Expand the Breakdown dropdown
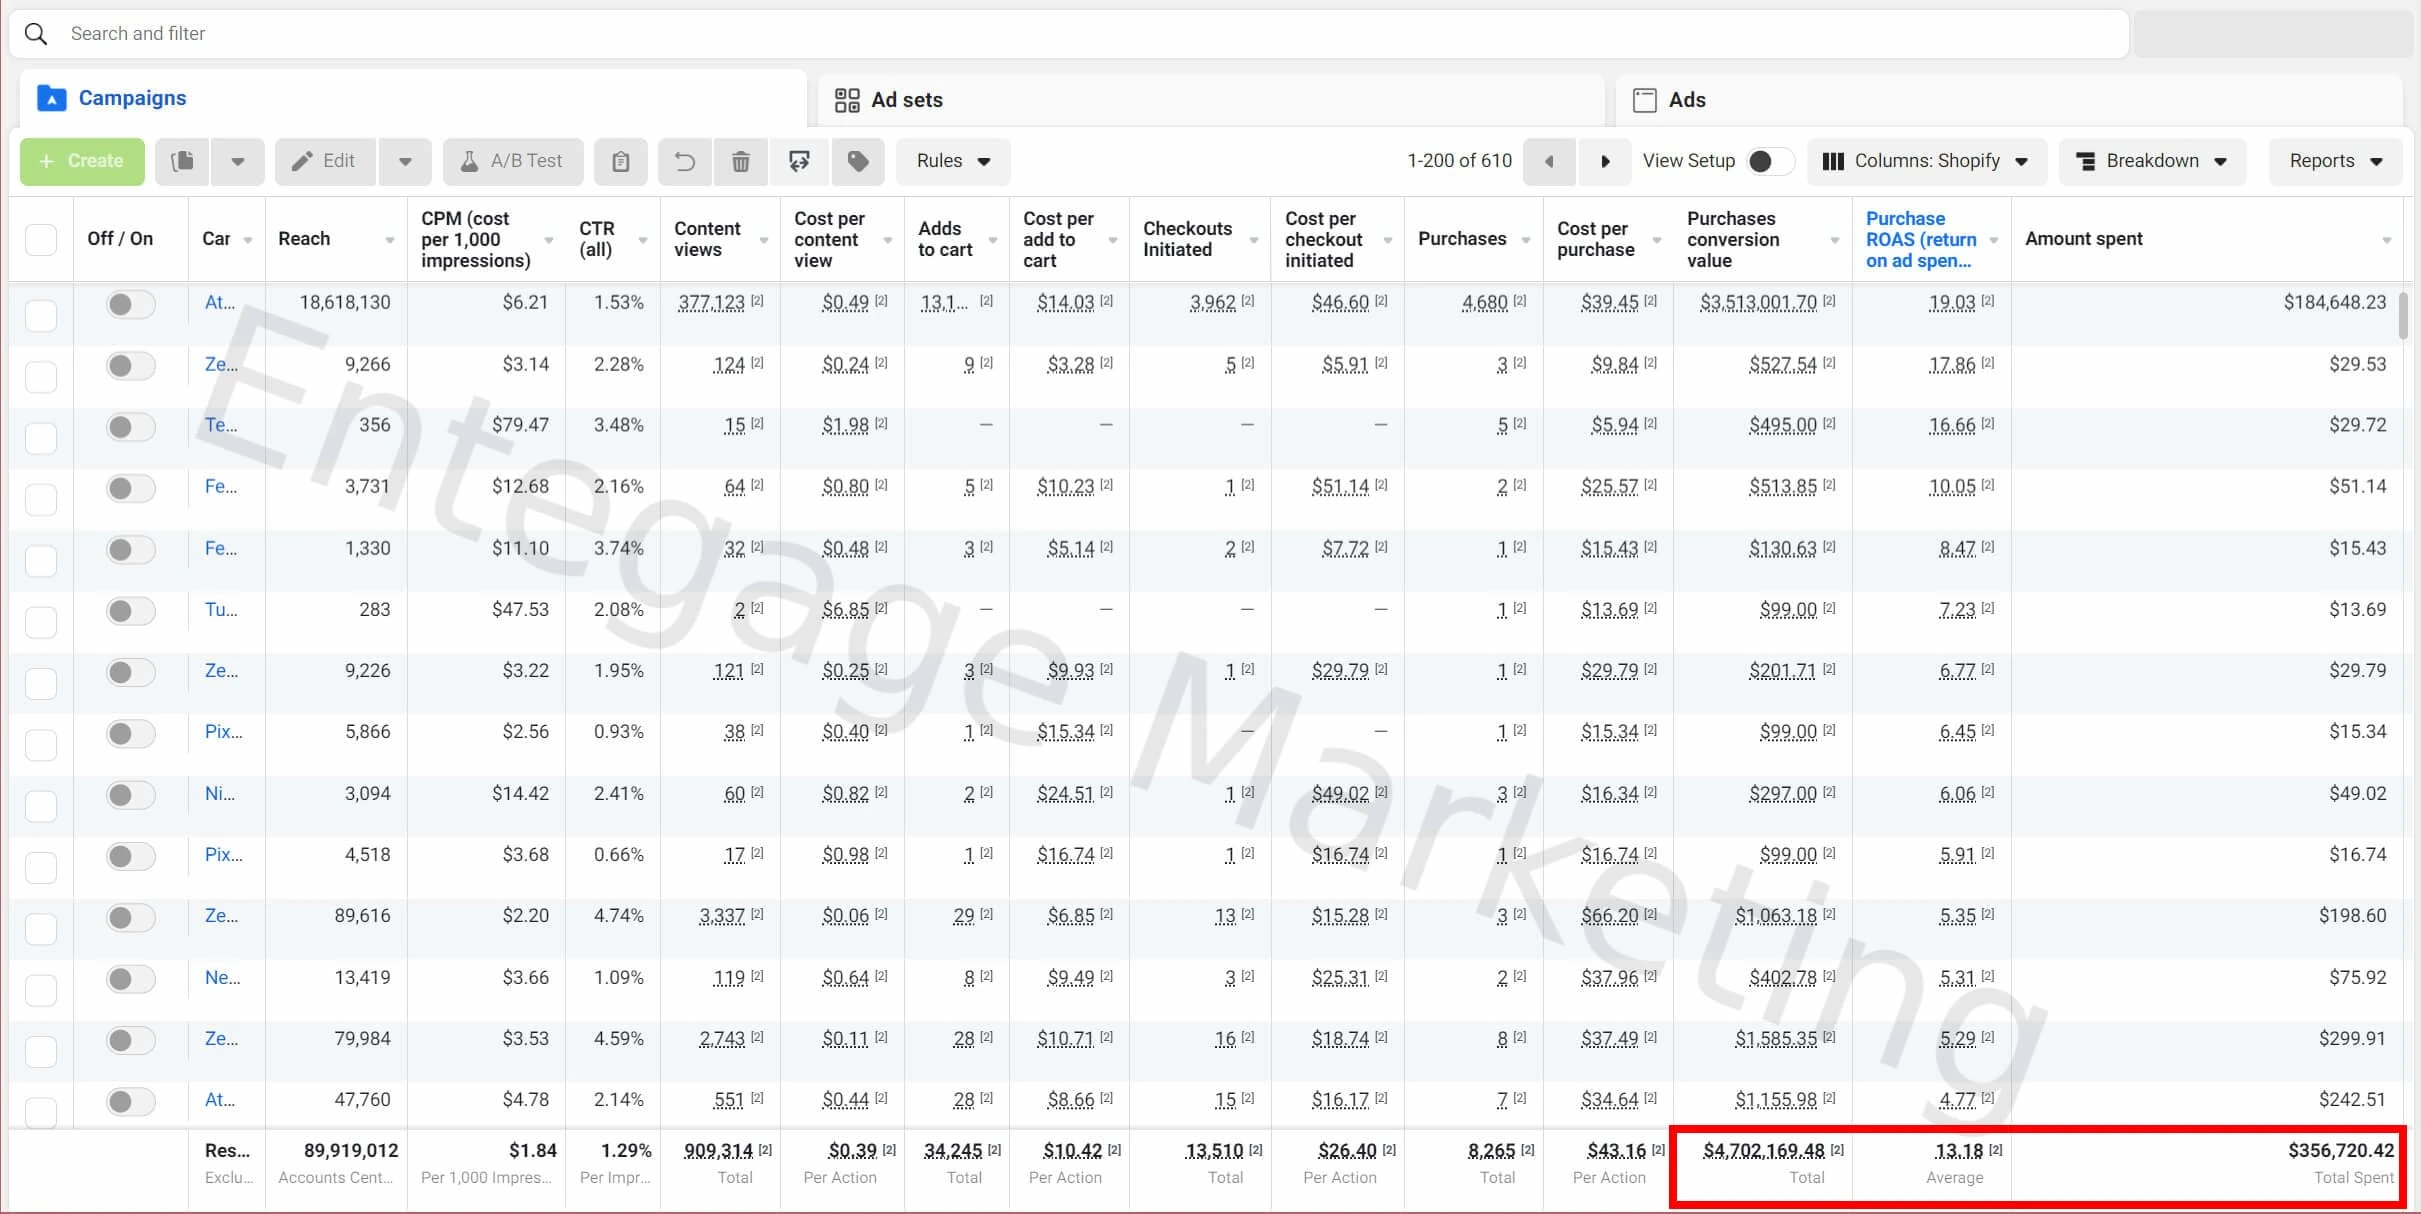Viewport: 2421px width, 1214px height. tap(2151, 161)
